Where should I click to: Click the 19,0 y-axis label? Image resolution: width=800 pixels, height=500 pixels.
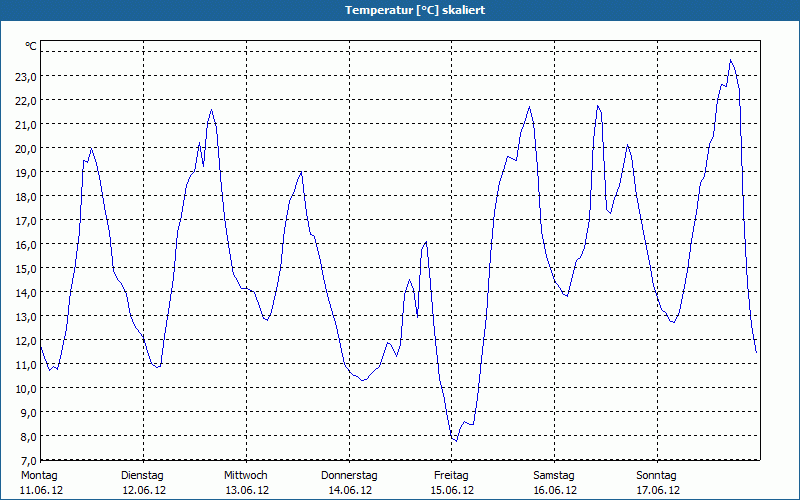(27, 172)
